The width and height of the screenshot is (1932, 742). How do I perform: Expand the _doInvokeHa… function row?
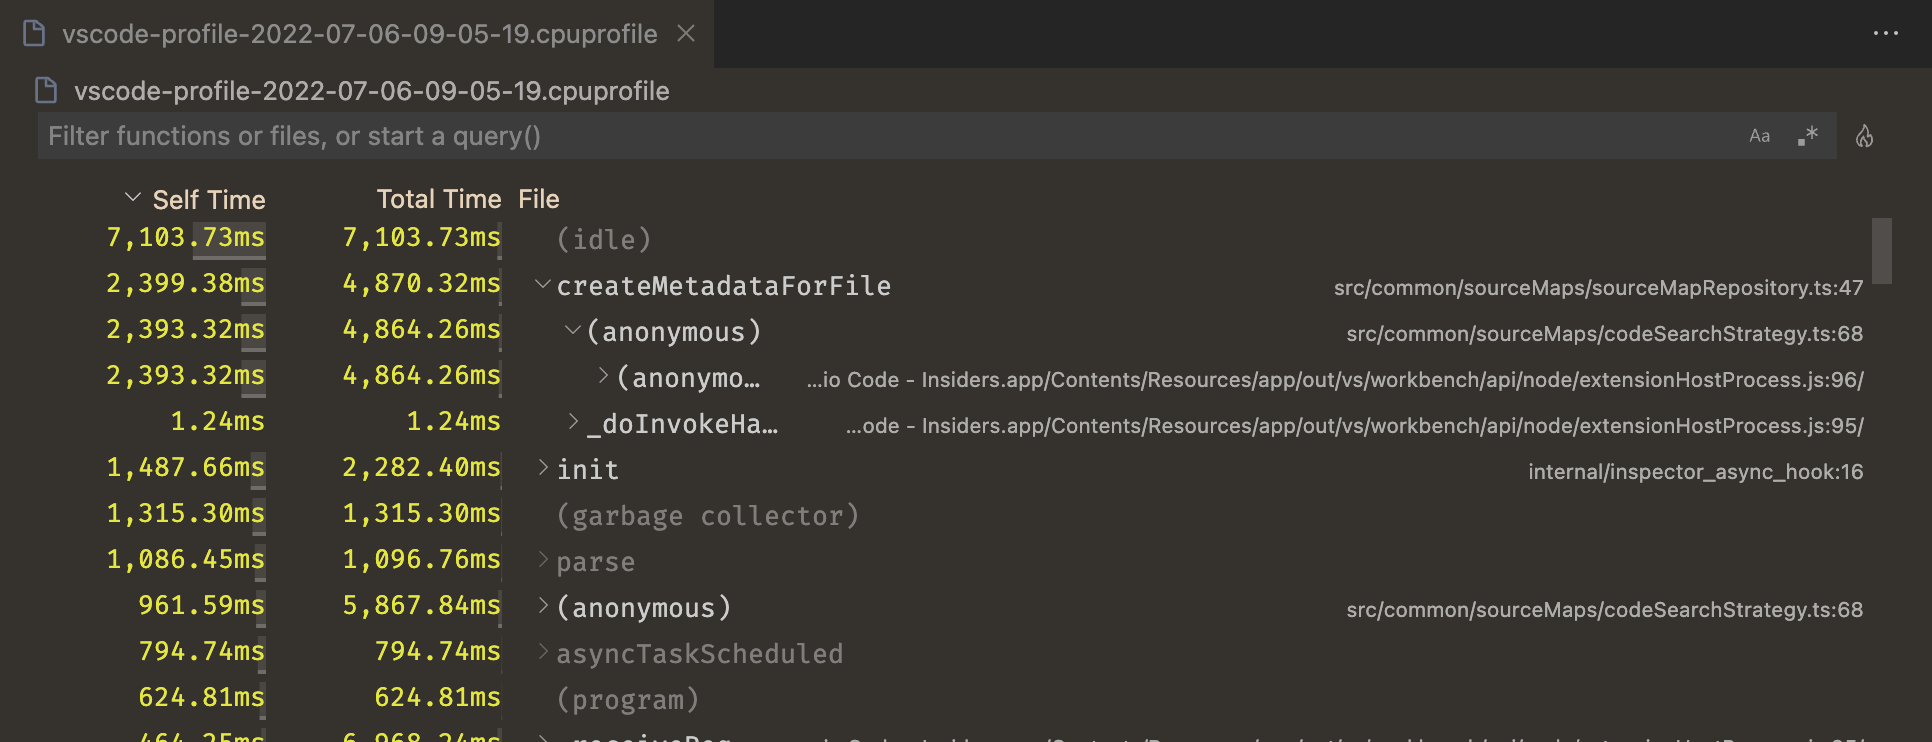(x=573, y=421)
